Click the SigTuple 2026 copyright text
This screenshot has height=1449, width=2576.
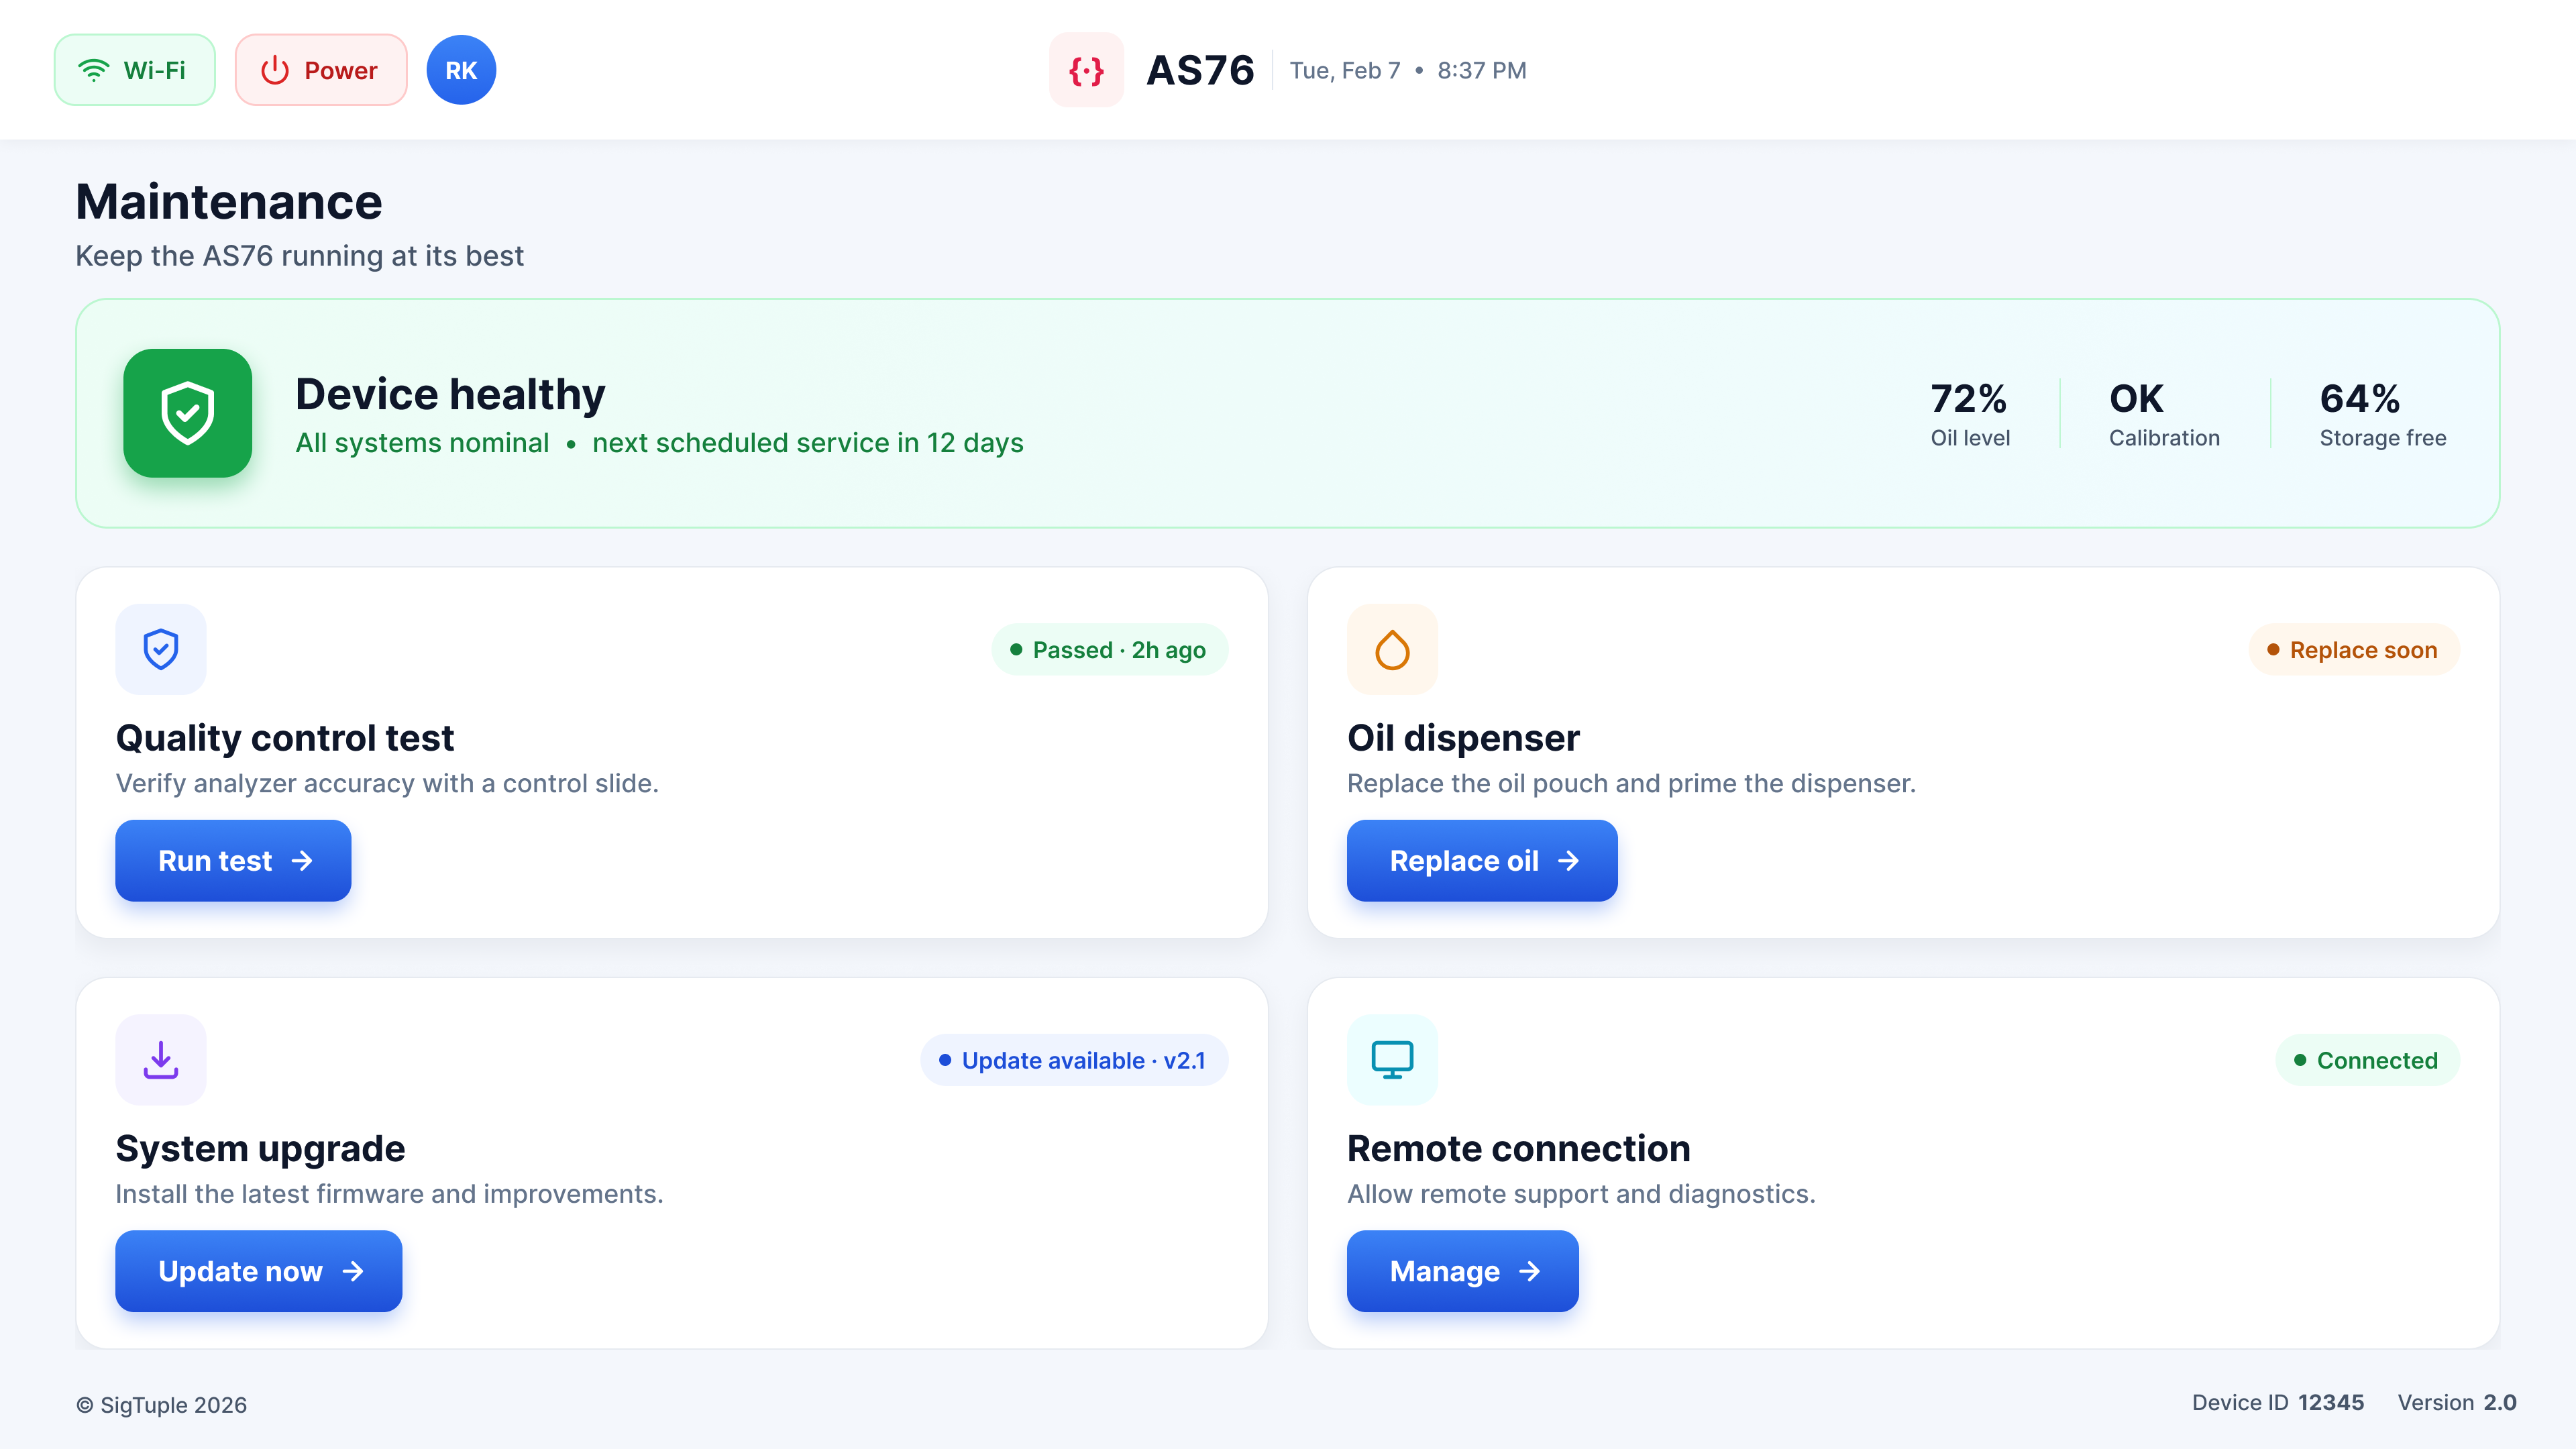tap(161, 1405)
